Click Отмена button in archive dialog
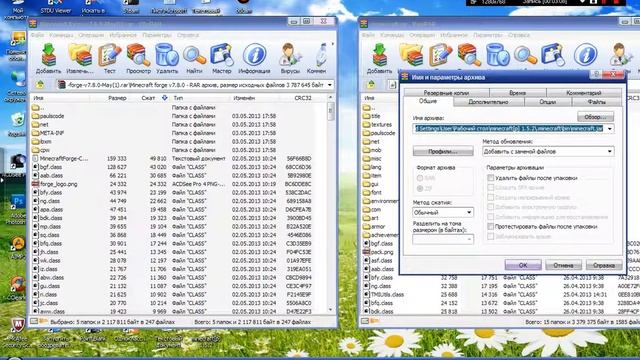 563,265
